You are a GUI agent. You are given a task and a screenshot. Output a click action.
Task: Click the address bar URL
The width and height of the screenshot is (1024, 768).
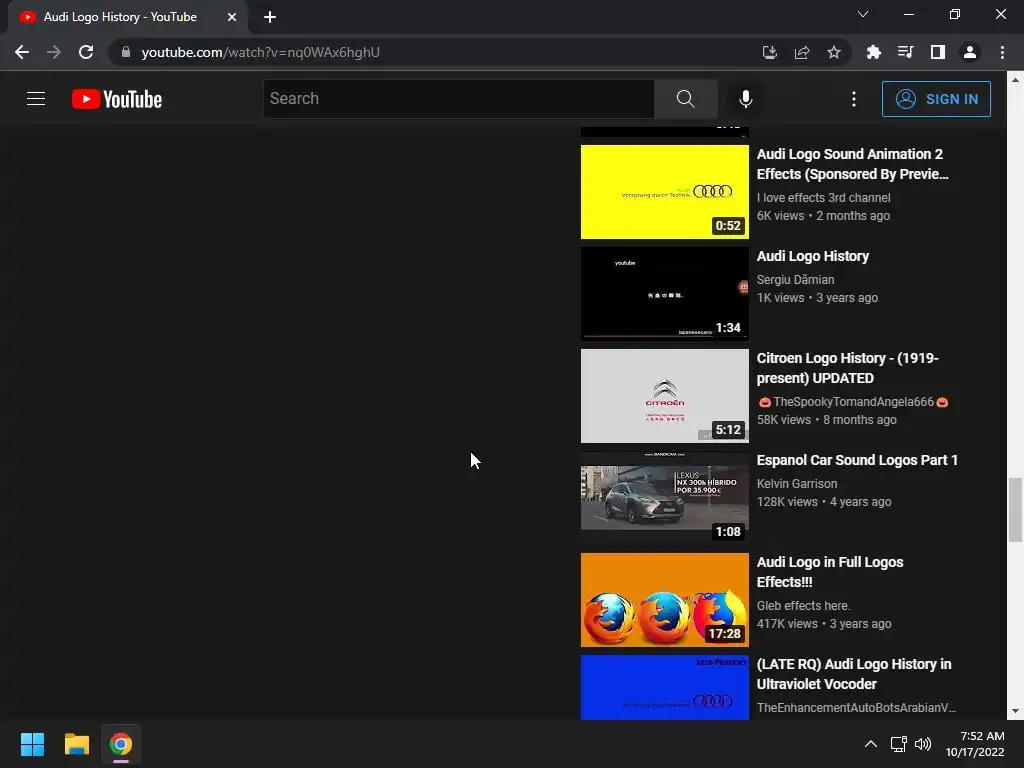[261, 52]
